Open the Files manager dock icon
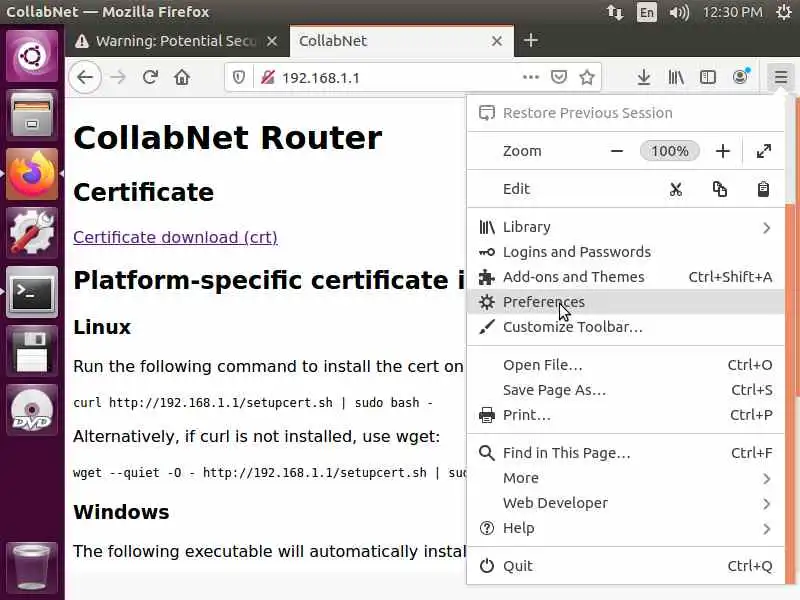 pyautogui.click(x=32, y=115)
